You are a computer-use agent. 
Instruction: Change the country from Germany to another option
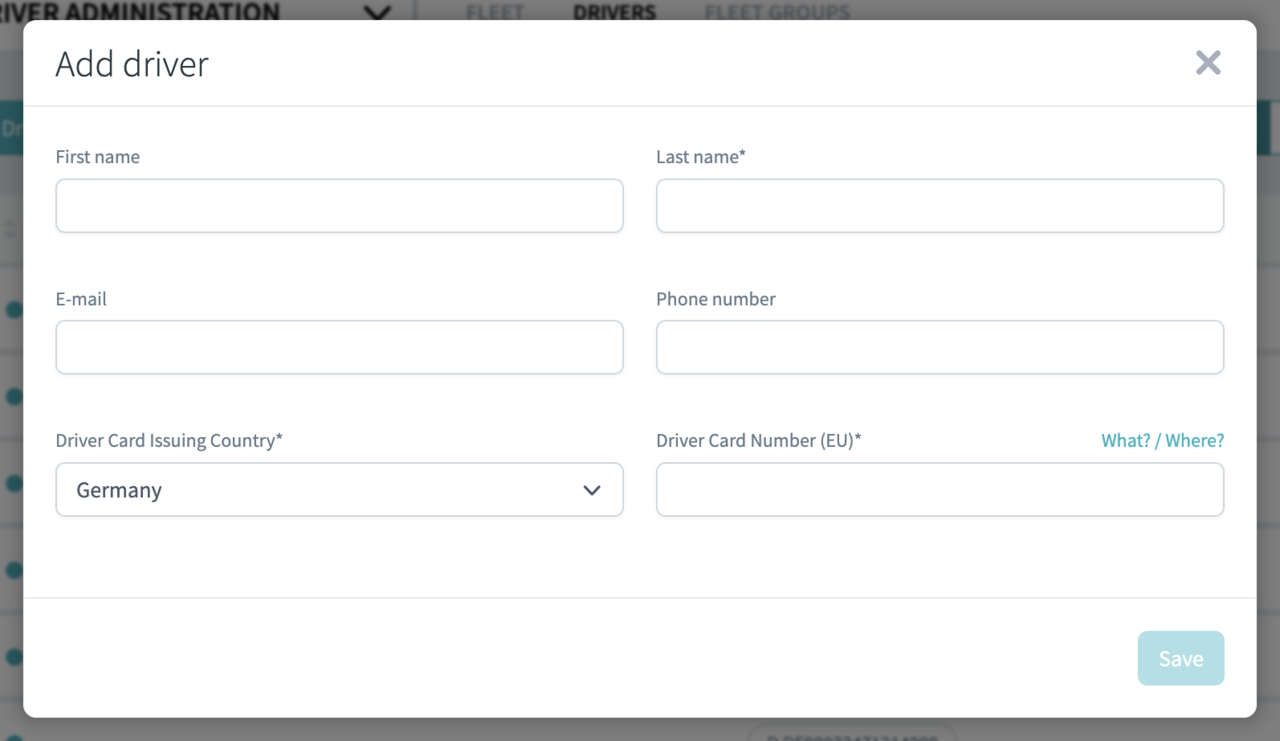tap(340, 490)
